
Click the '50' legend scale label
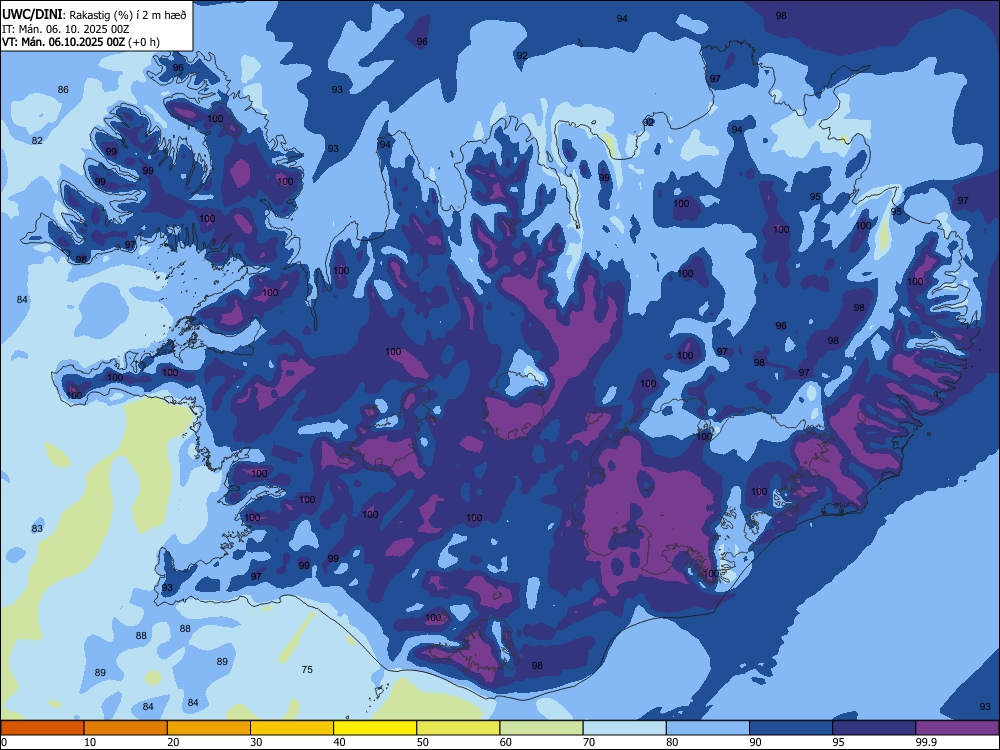point(423,742)
